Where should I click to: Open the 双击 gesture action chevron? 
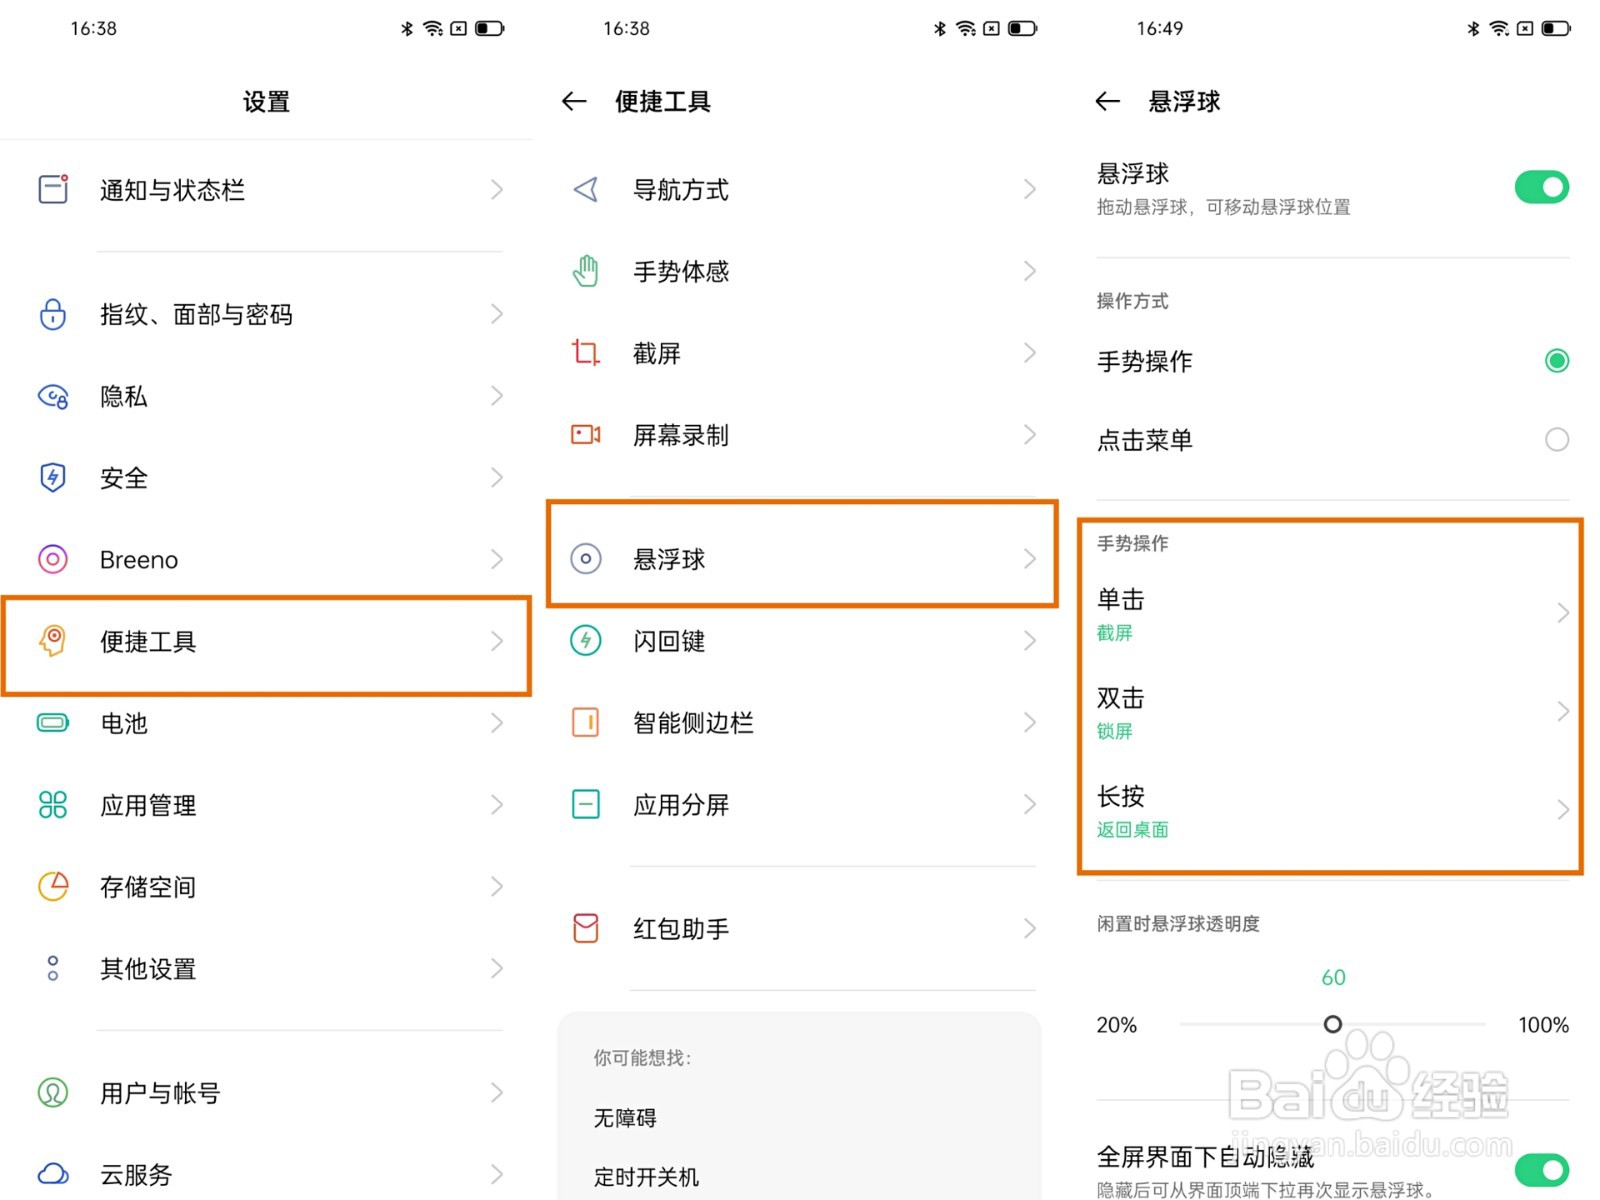coord(1562,711)
